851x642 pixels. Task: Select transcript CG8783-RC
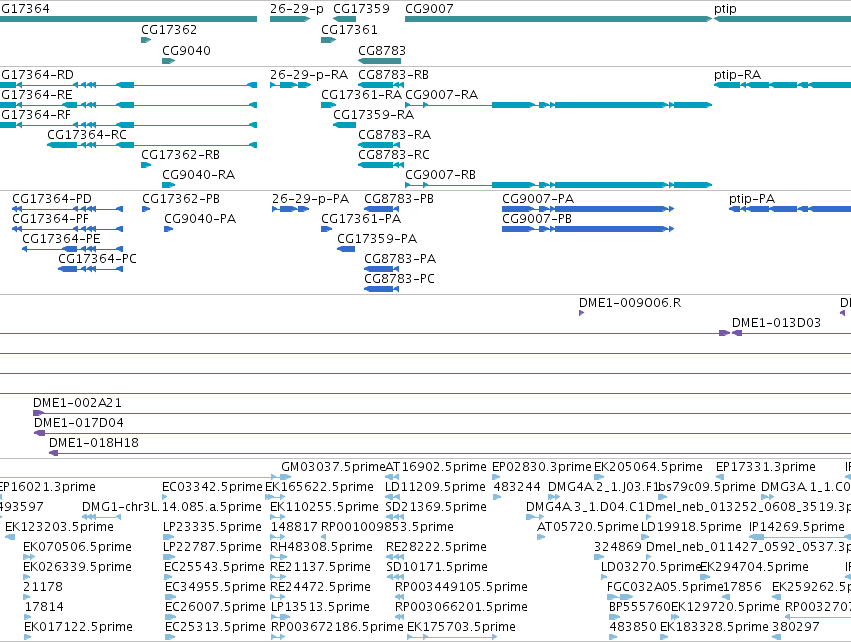[379, 165]
